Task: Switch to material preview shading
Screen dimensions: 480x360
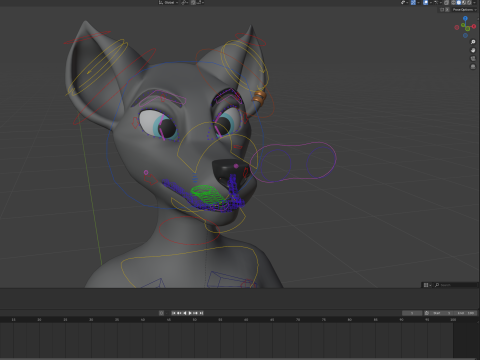Action: (464, 2)
